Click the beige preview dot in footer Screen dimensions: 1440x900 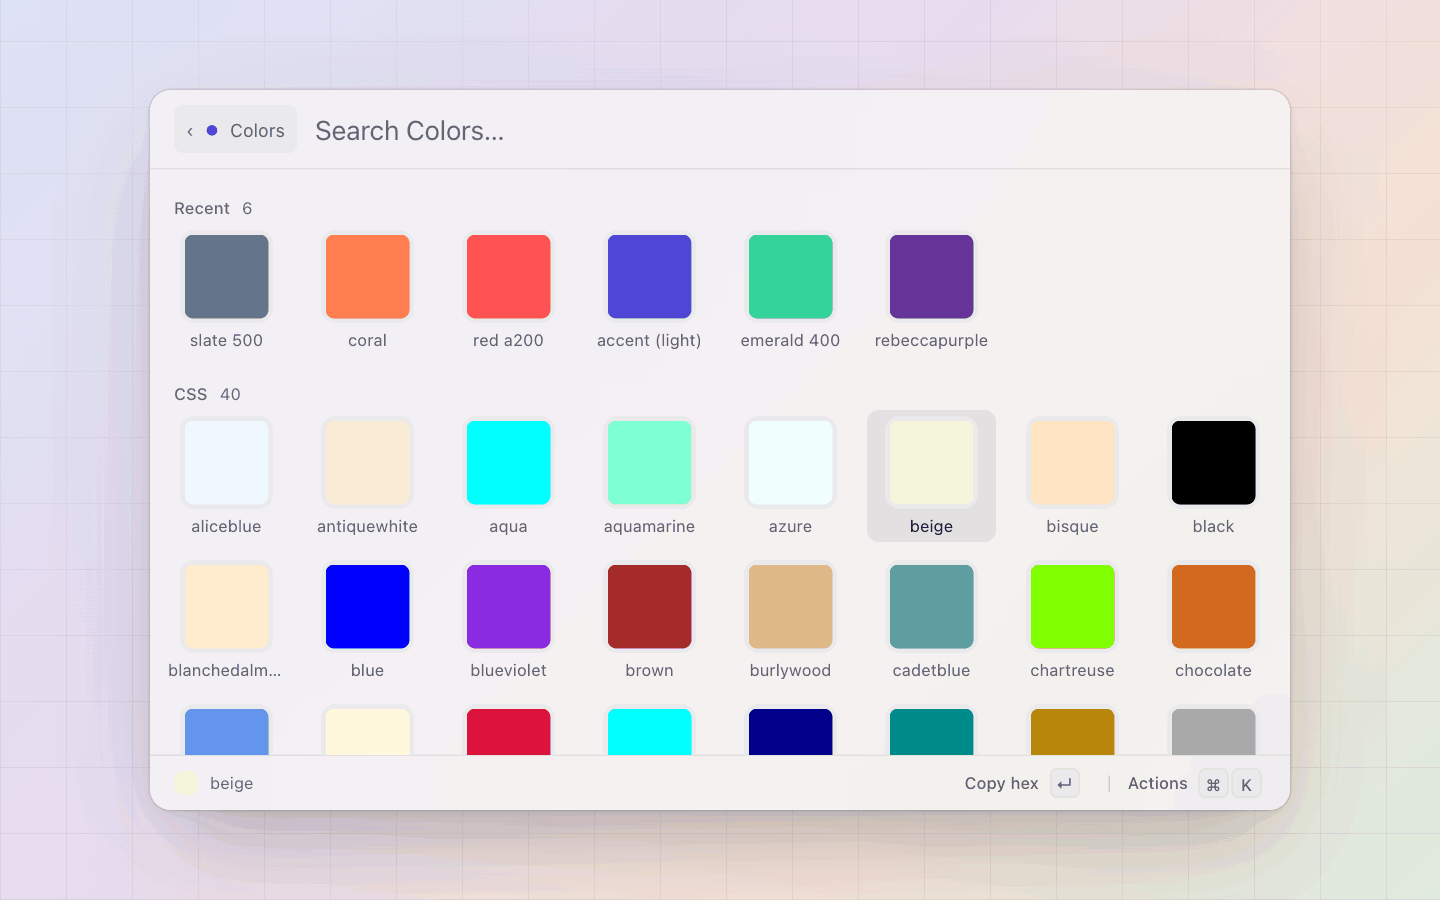pyautogui.click(x=185, y=783)
